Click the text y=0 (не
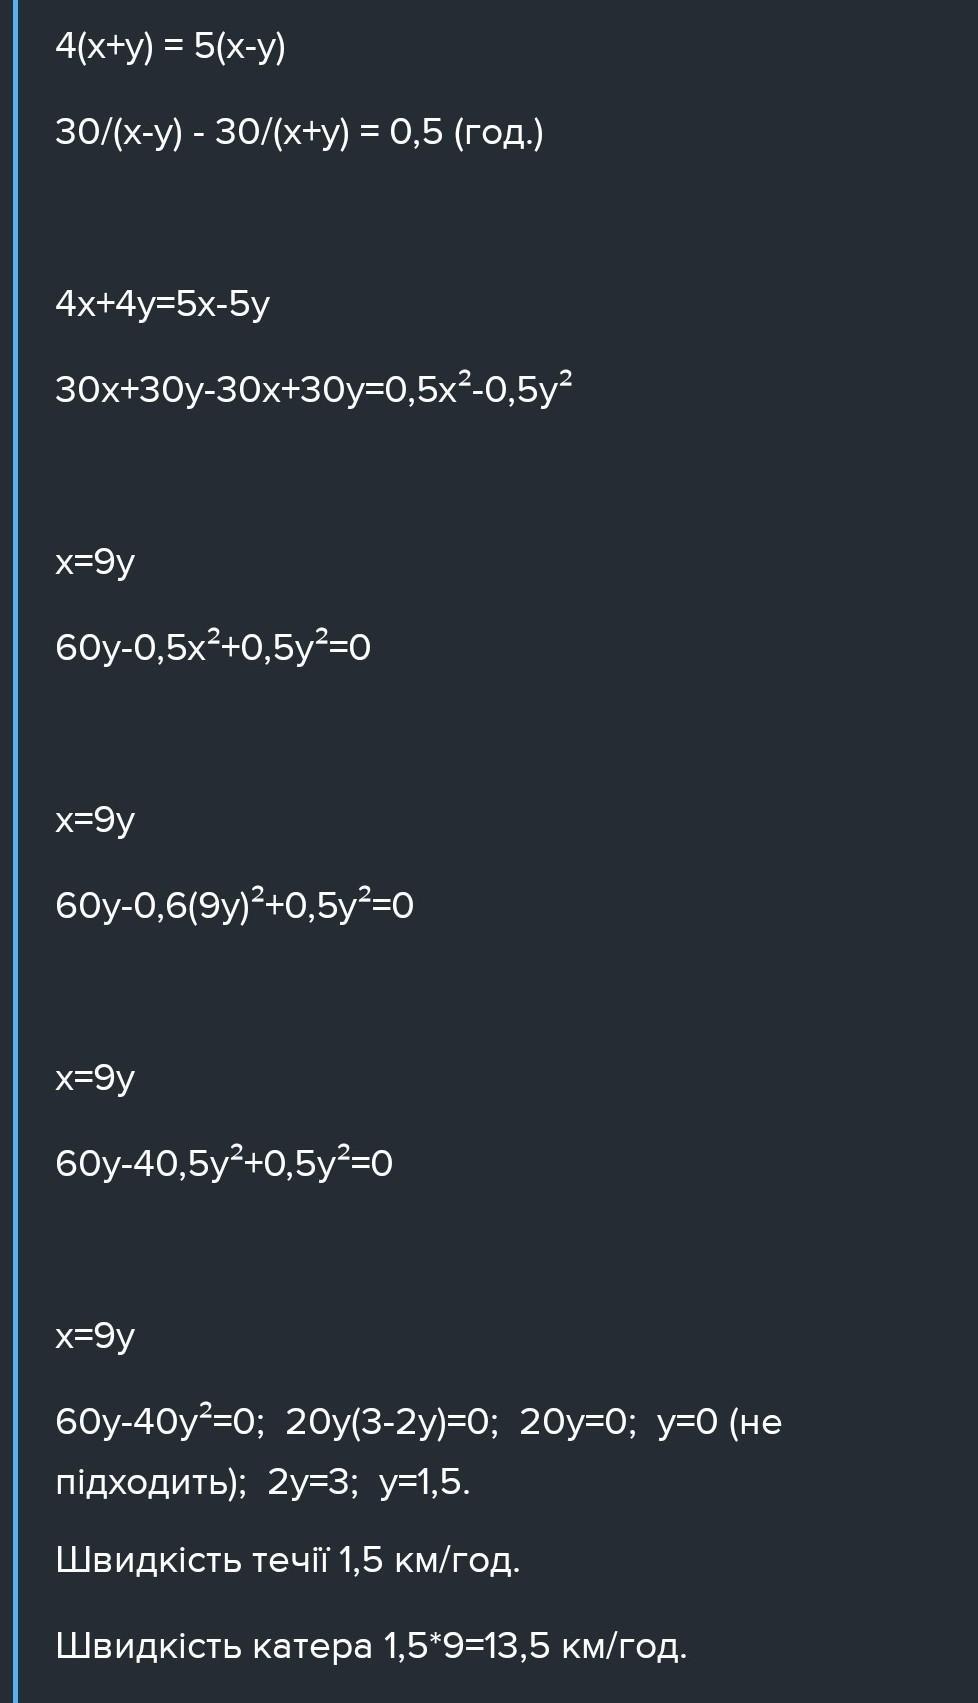 point(719,1421)
